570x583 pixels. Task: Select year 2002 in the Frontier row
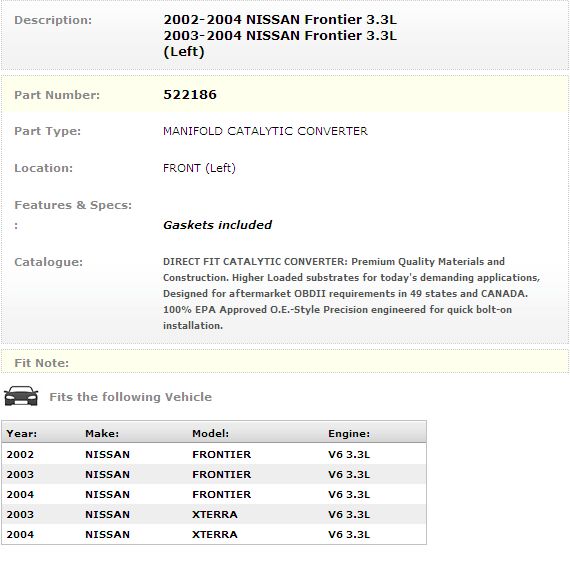point(20,454)
